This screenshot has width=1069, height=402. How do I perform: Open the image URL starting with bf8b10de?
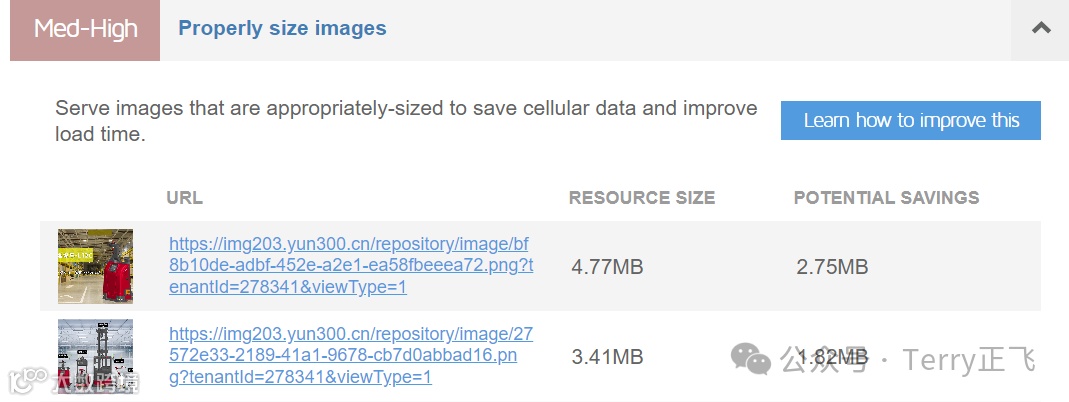351,265
